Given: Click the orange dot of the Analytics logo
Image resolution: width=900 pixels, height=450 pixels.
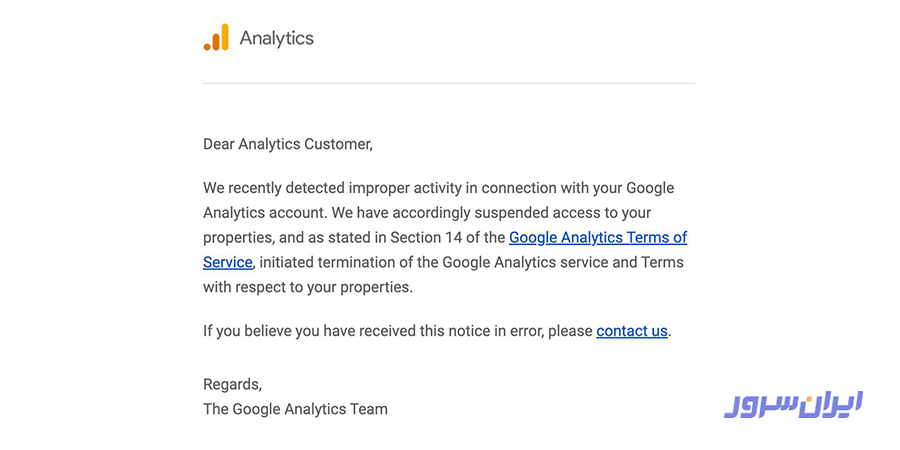Looking at the screenshot, I should click(x=207, y=46).
